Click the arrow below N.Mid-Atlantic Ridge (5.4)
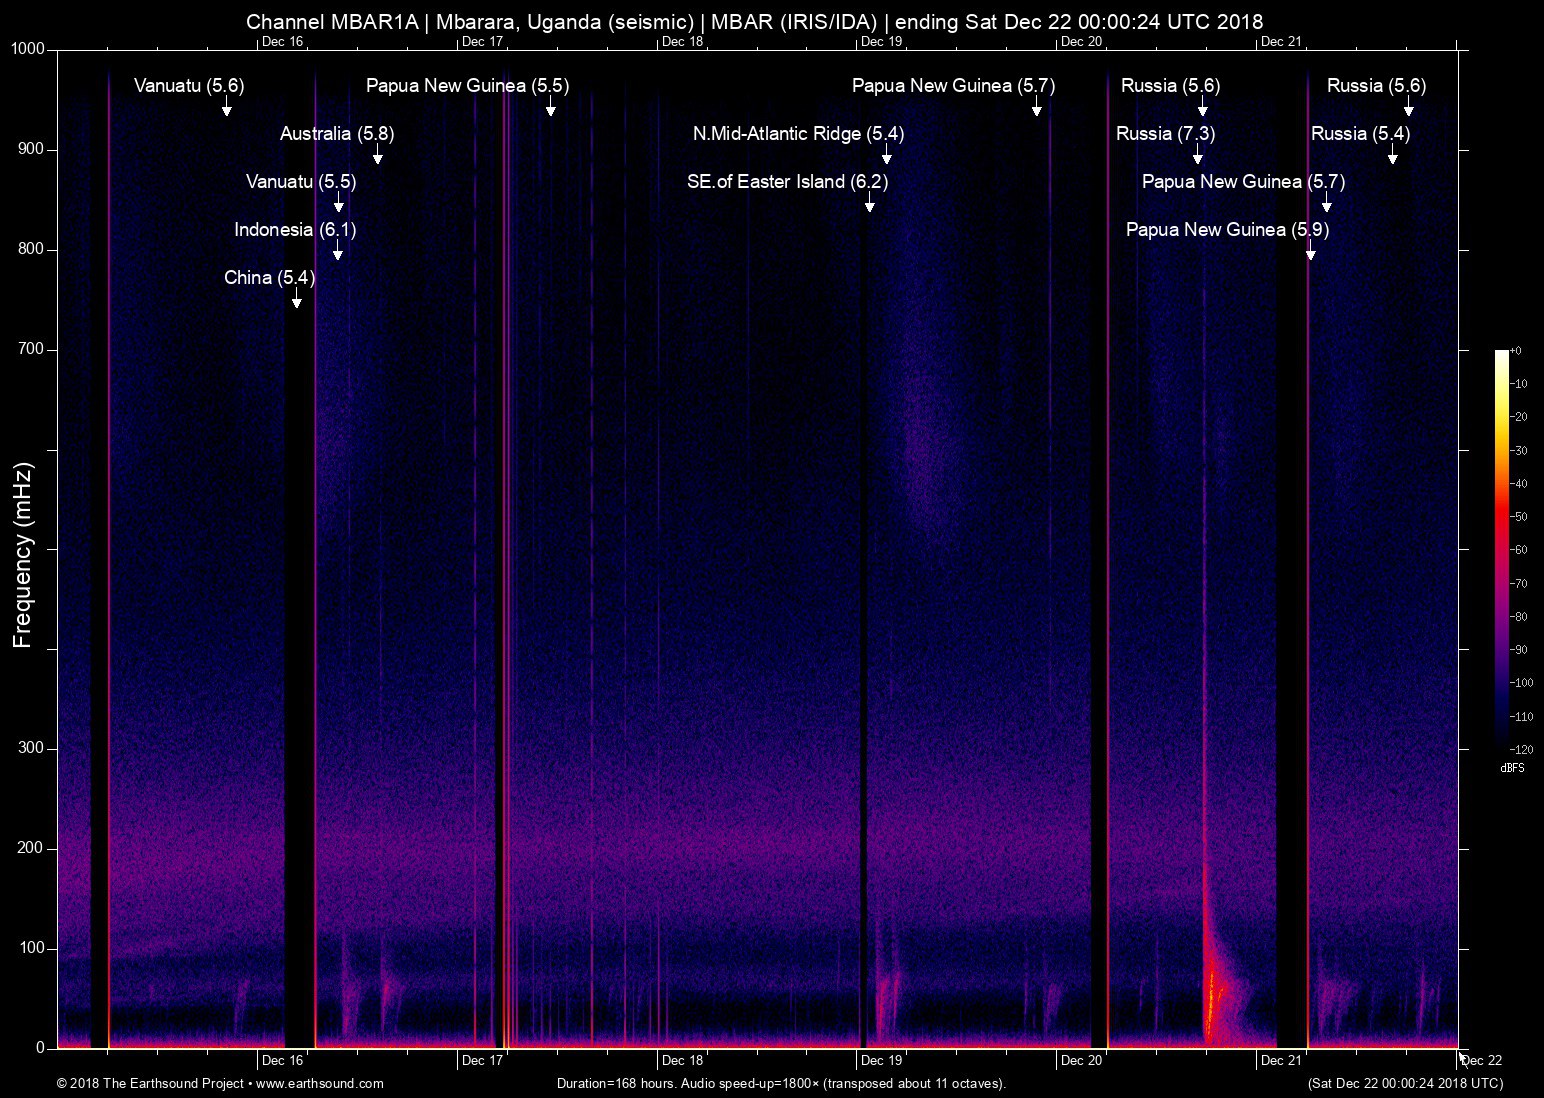The height and width of the screenshot is (1098, 1544). coord(887,155)
